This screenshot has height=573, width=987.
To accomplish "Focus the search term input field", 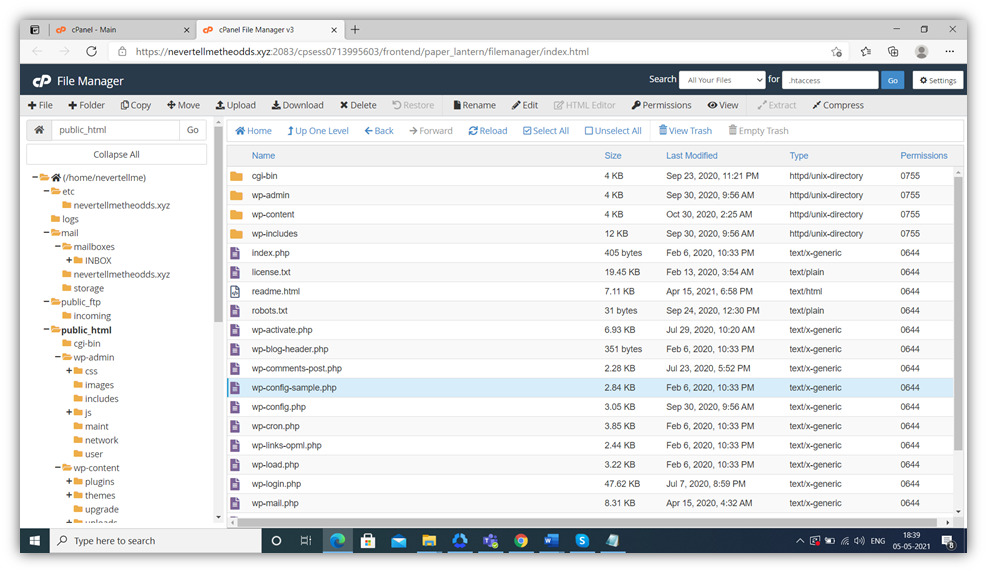I will pyautogui.click(x=830, y=80).
